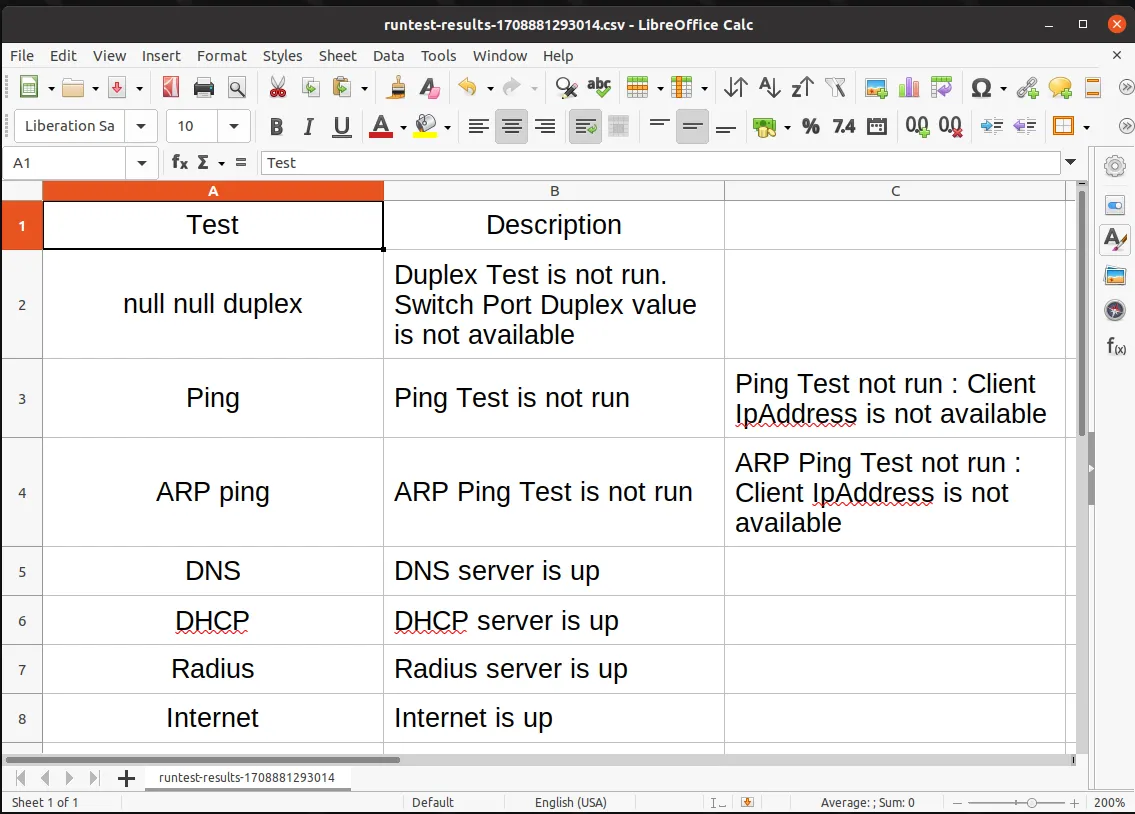
Task: Insert chart icon
Action: [908, 88]
